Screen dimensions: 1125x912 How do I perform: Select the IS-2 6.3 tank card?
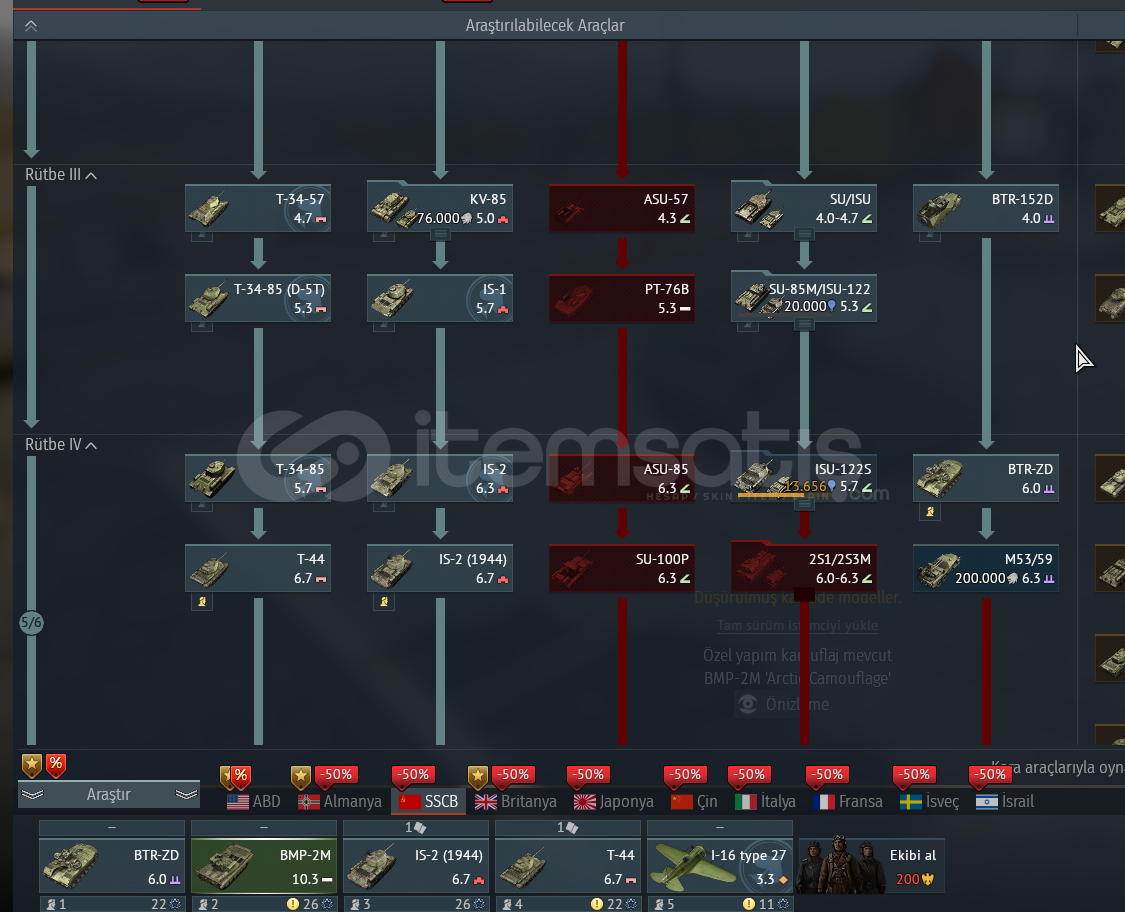pos(440,478)
